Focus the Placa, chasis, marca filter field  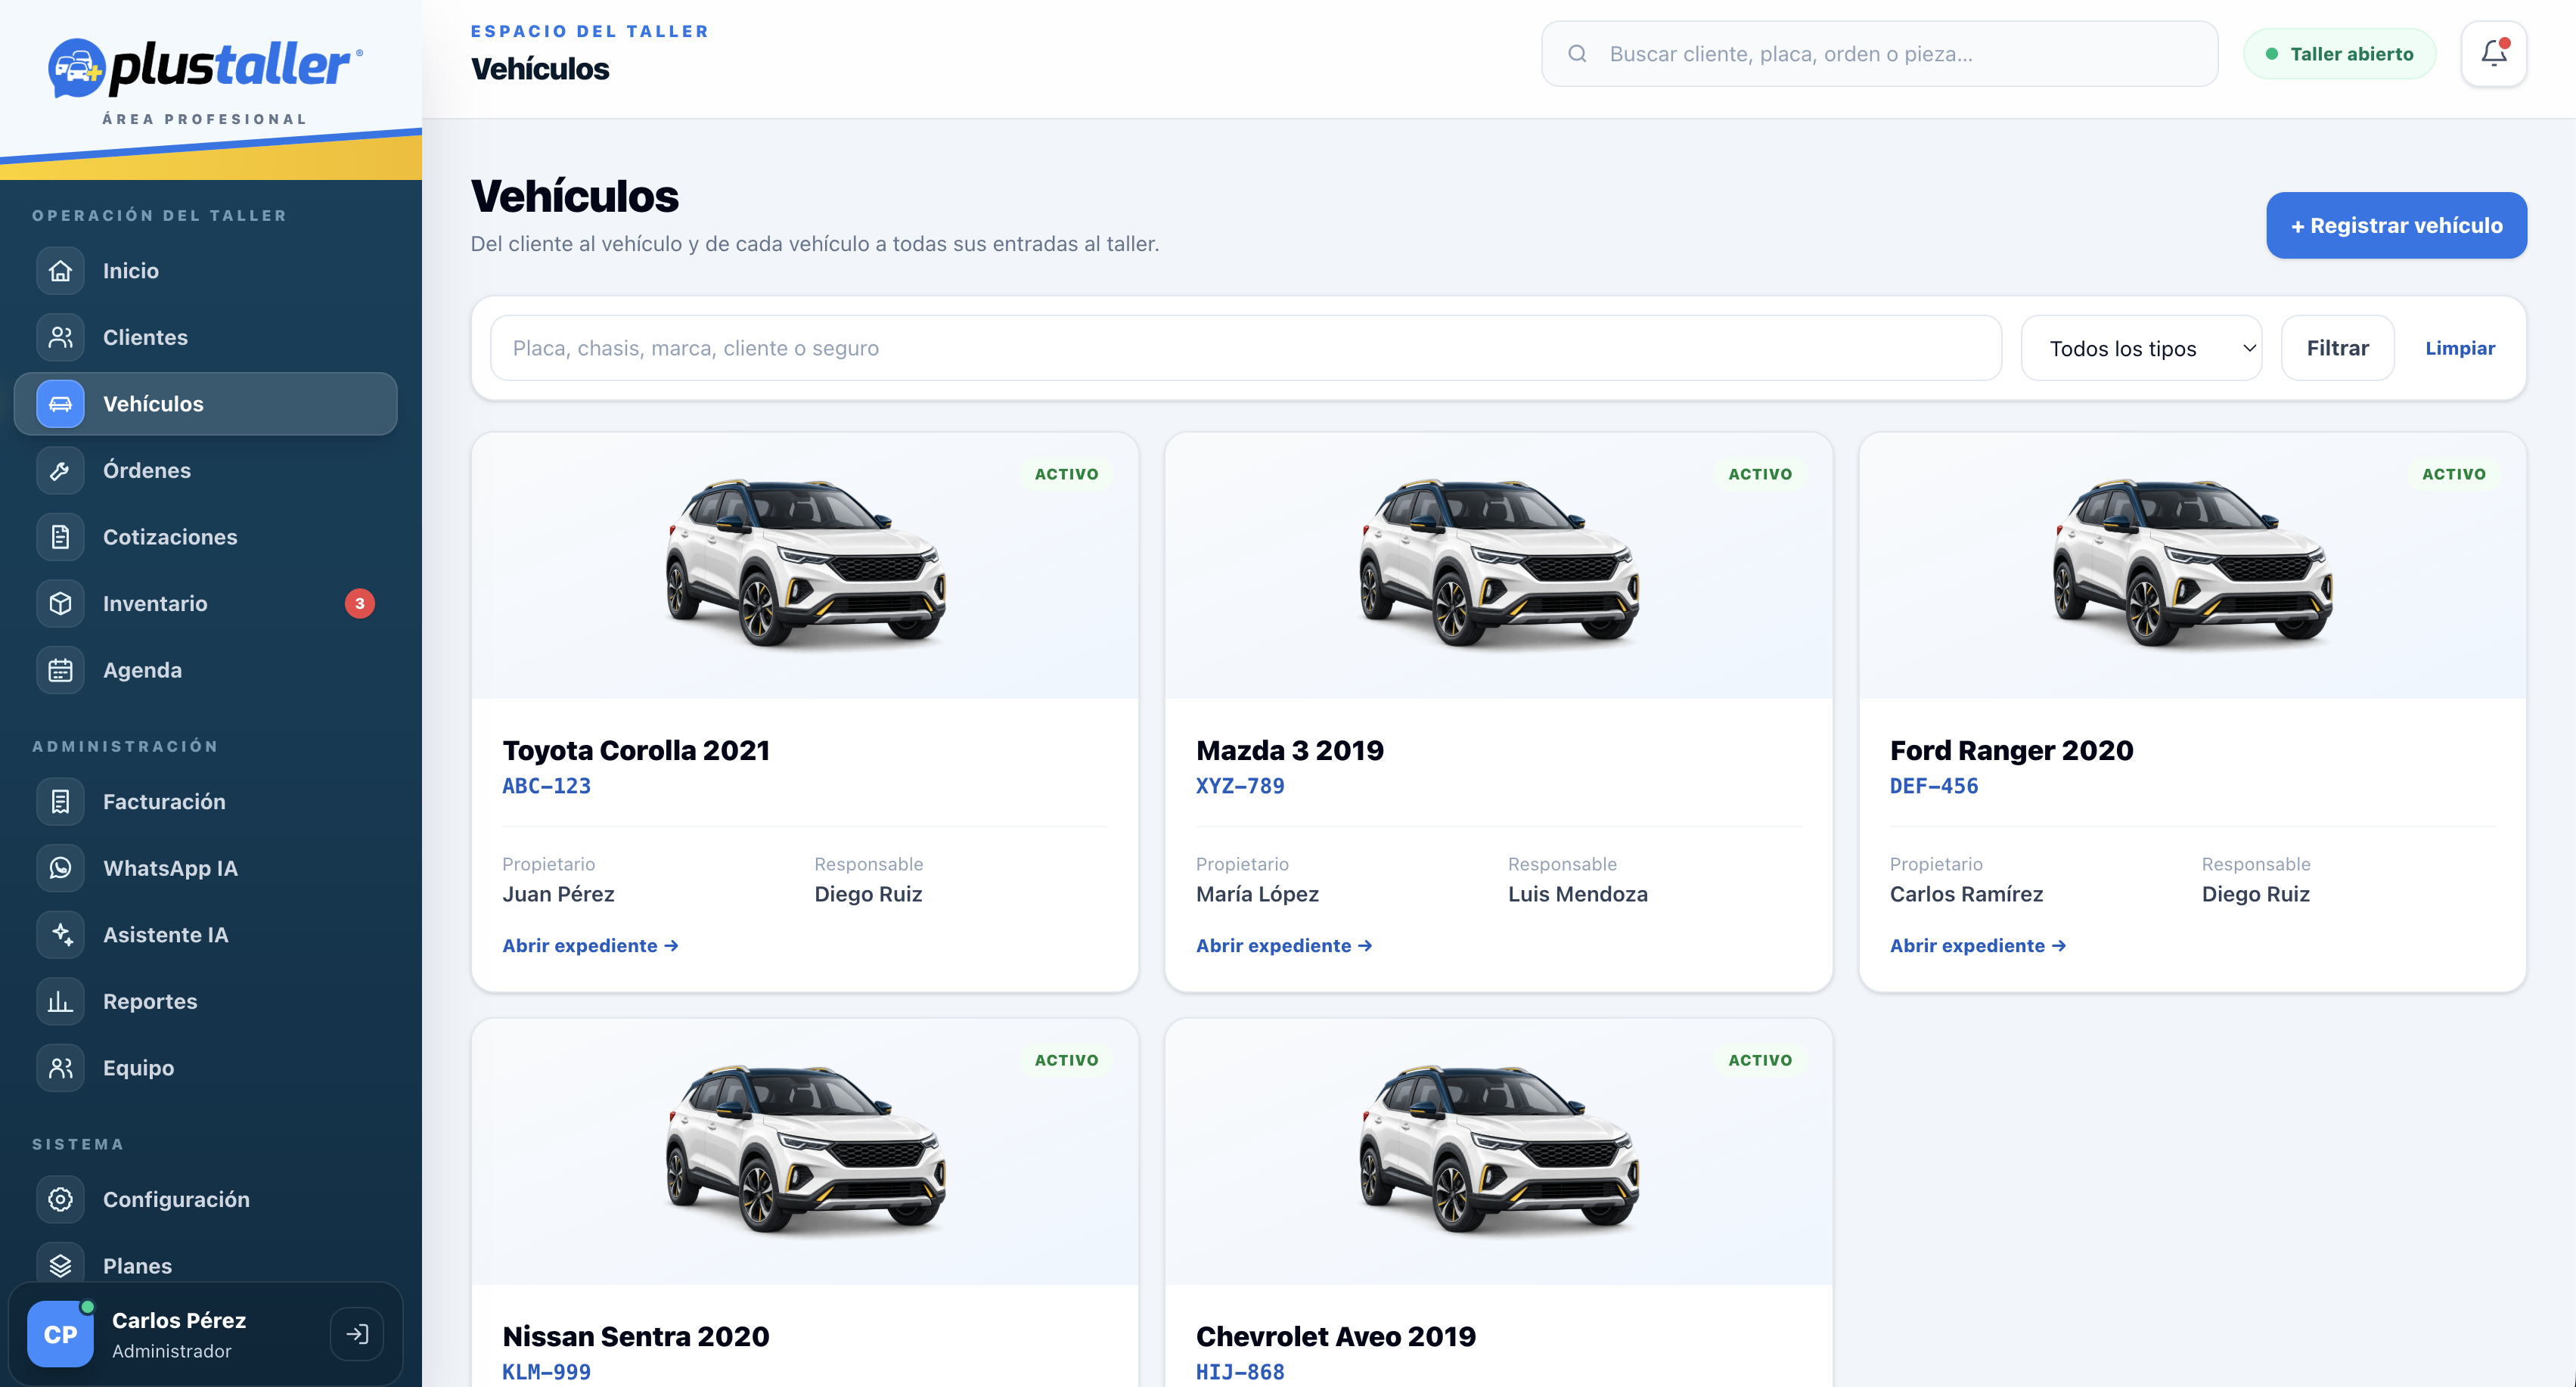pyautogui.click(x=1246, y=348)
